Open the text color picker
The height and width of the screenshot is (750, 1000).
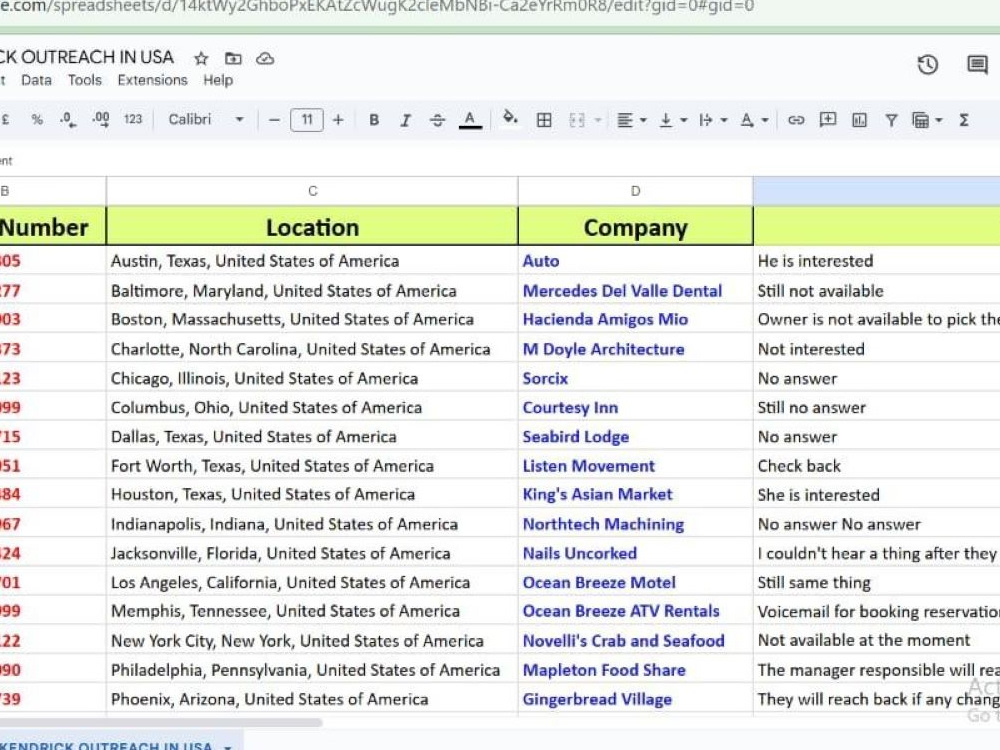pyautogui.click(x=470, y=120)
